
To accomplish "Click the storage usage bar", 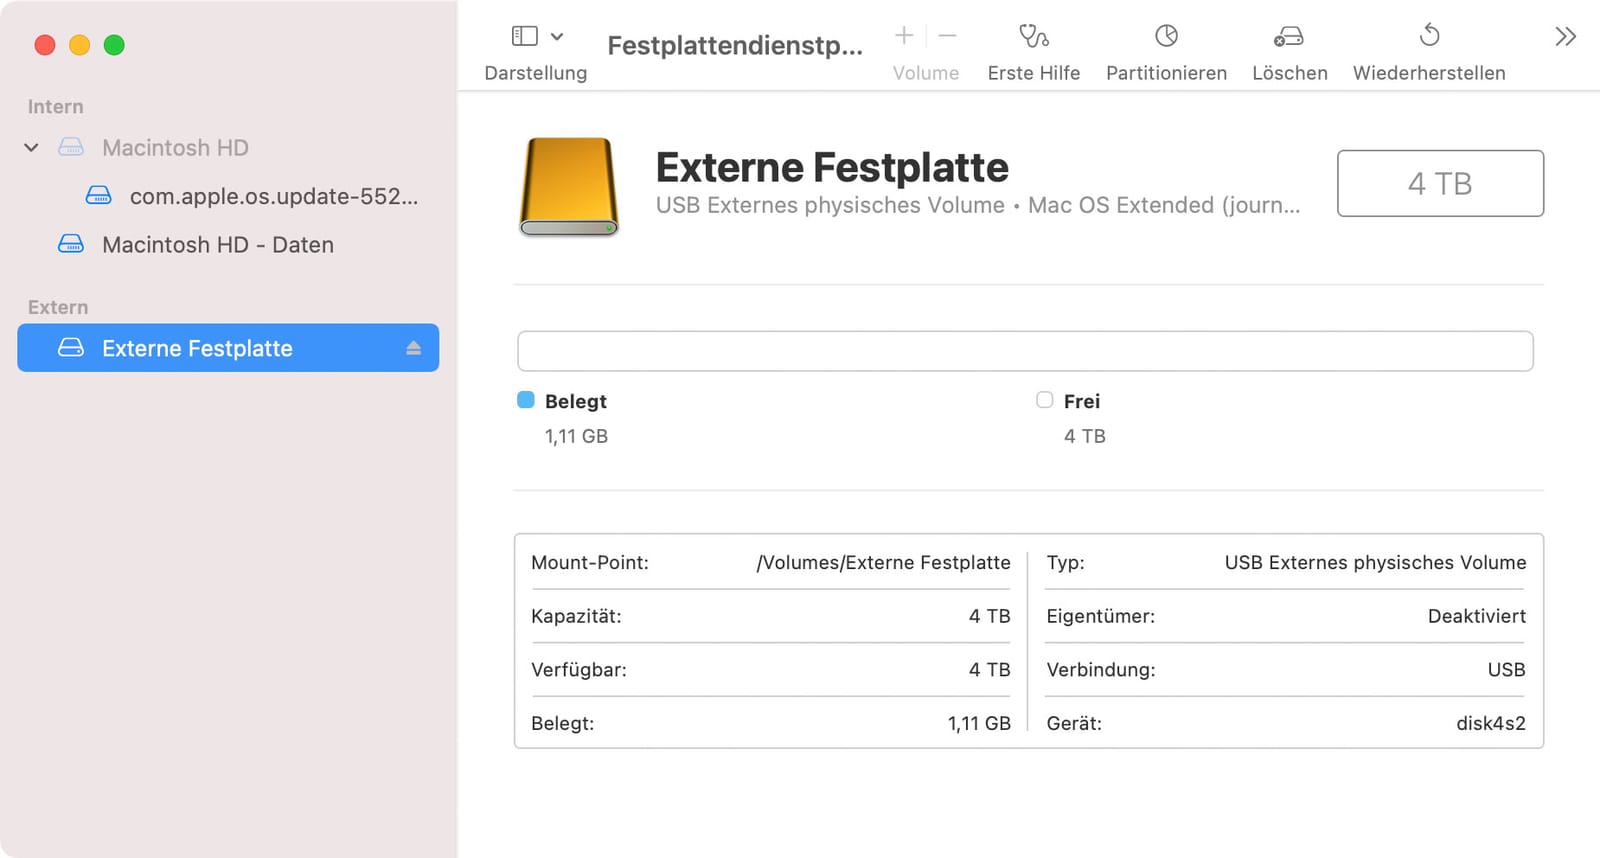I will pyautogui.click(x=1025, y=351).
